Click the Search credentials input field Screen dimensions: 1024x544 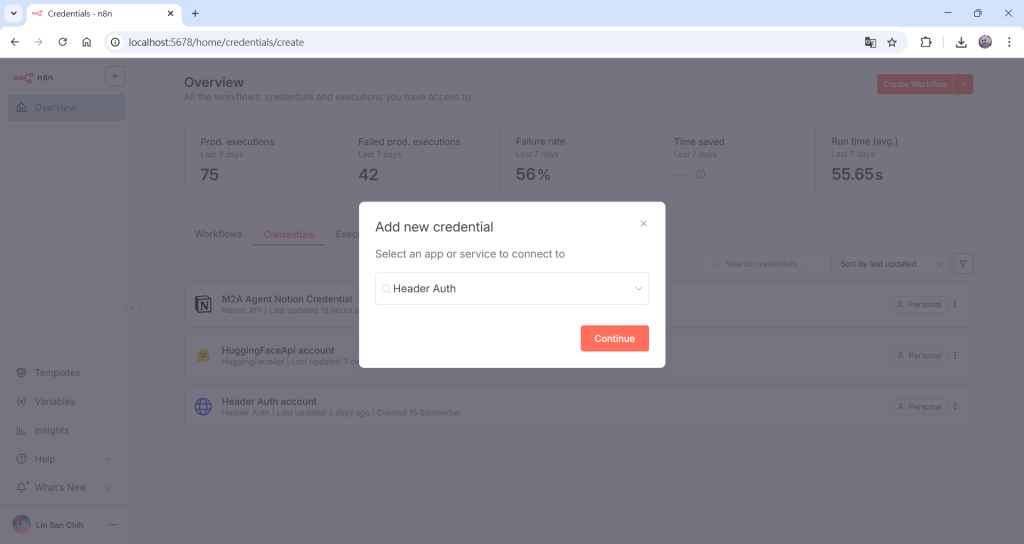[x=766, y=264]
